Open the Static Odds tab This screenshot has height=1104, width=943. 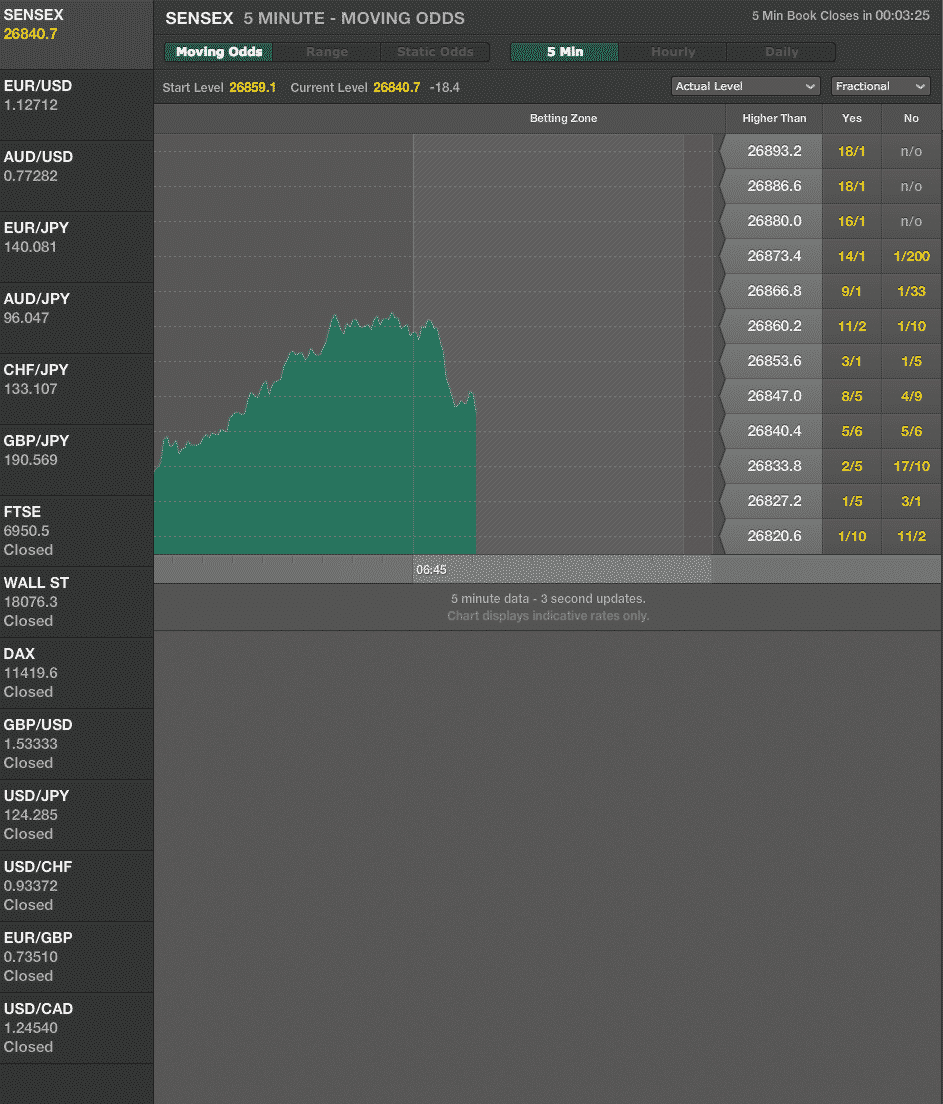[x=435, y=52]
